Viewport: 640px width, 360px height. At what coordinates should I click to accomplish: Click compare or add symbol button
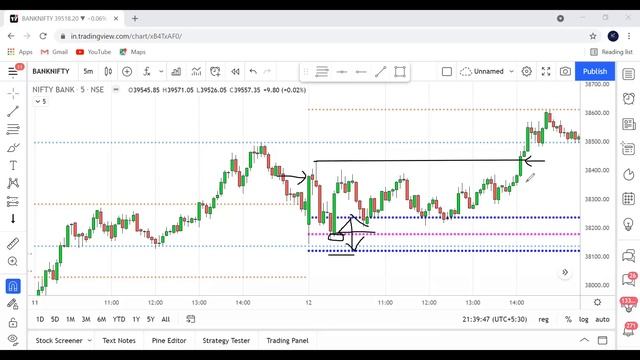[x=127, y=71]
